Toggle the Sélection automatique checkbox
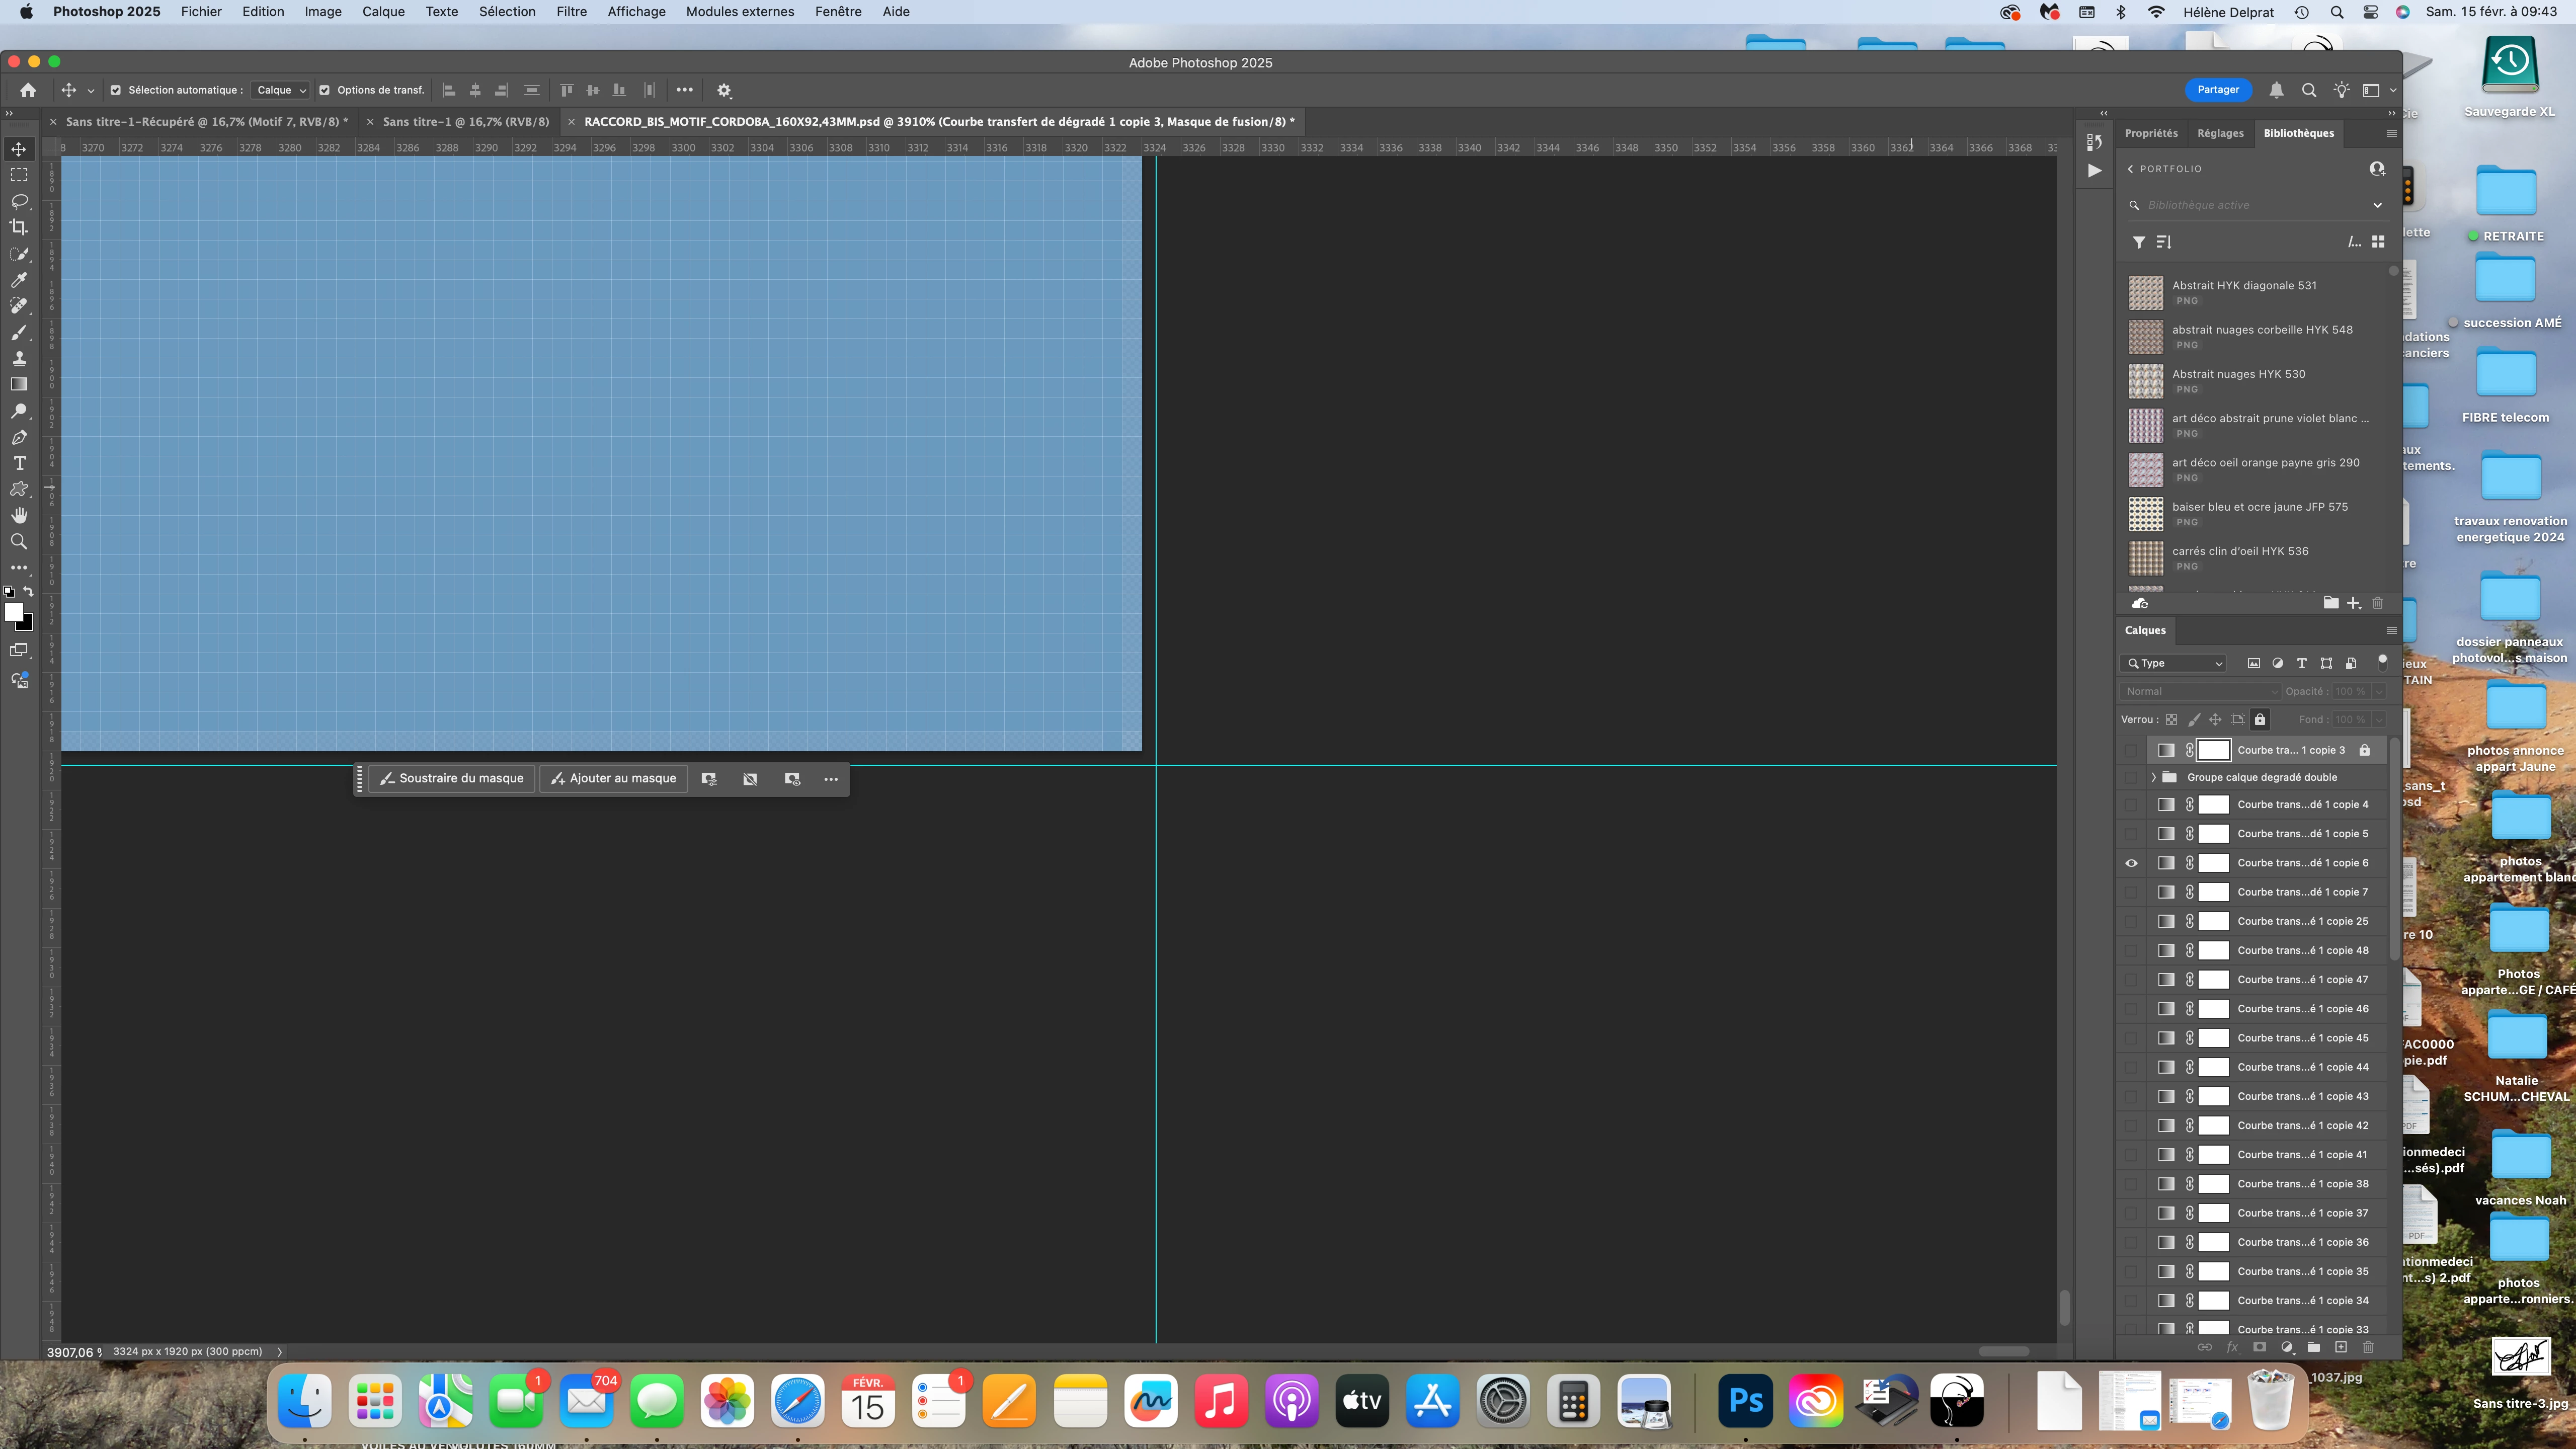Screen dimensions: 2576x1449 click(x=115, y=90)
